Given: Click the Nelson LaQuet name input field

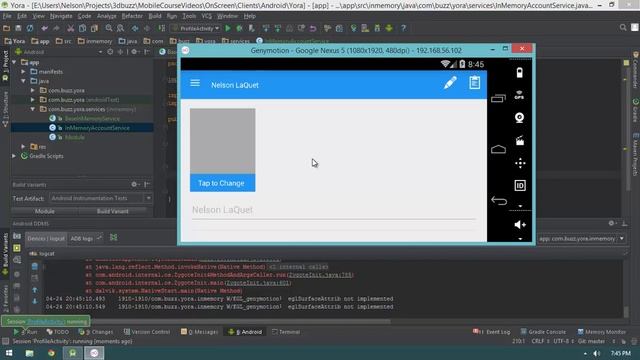Looking at the screenshot, I should pyautogui.click(x=333, y=210).
